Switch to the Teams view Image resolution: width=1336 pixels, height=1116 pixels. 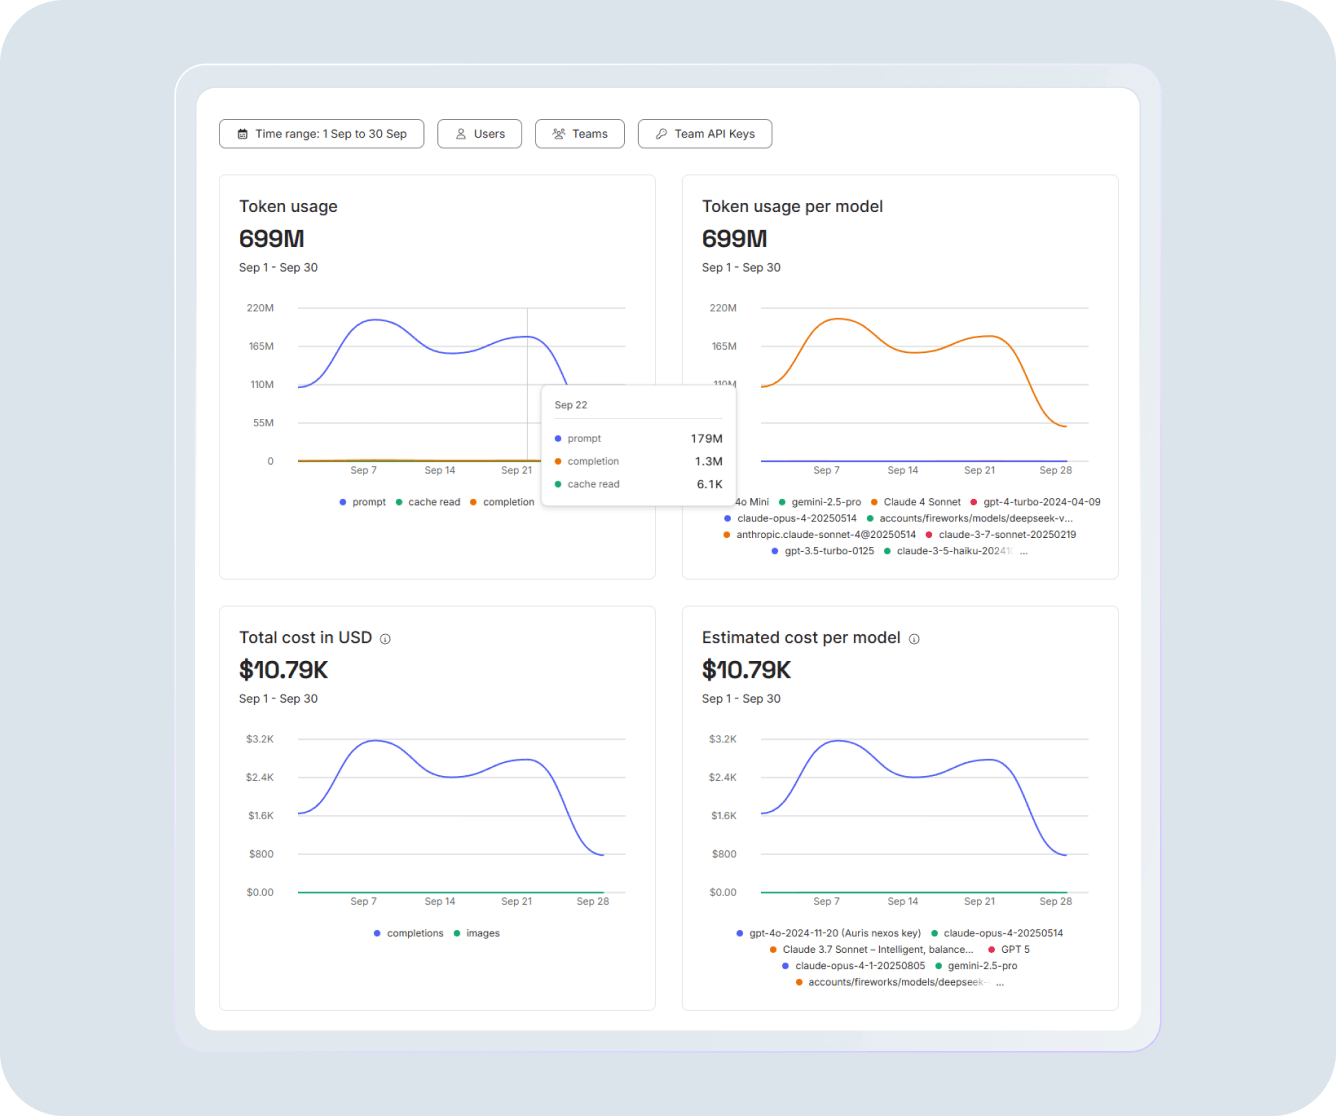pyautogui.click(x=580, y=133)
